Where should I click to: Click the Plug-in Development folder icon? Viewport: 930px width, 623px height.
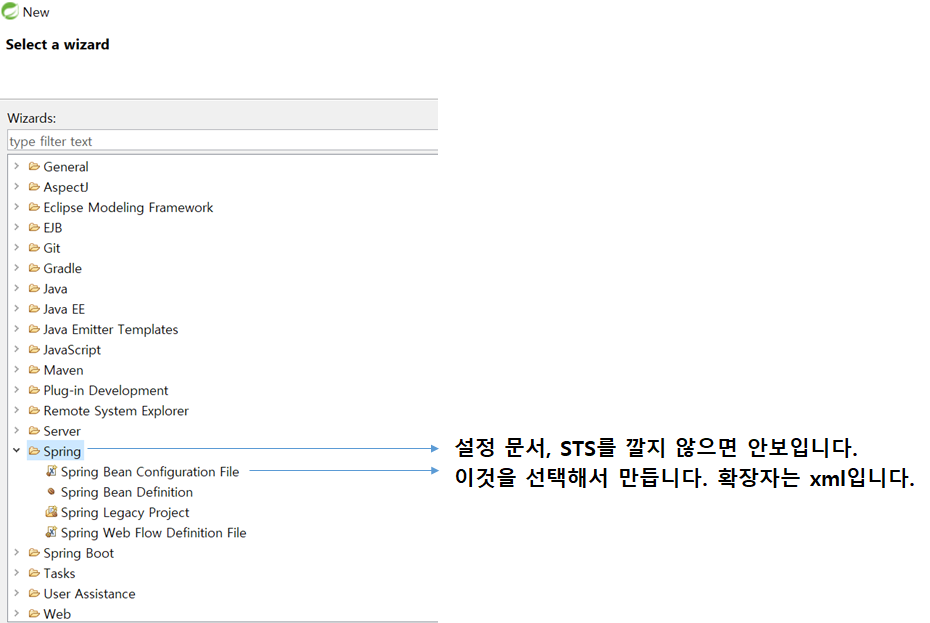pyautogui.click(x=34, y=390)
